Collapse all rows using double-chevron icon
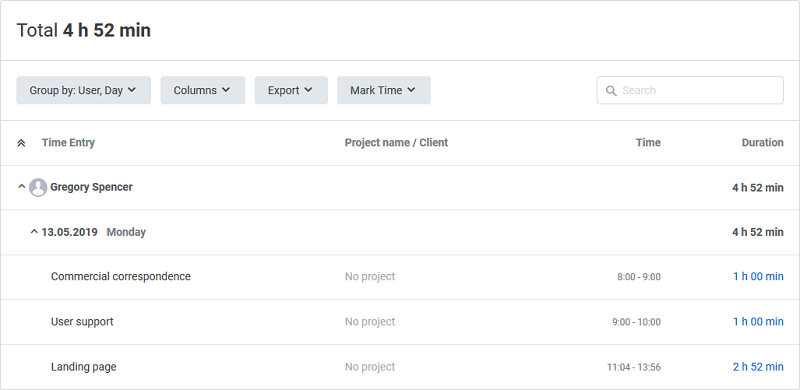 21,143
